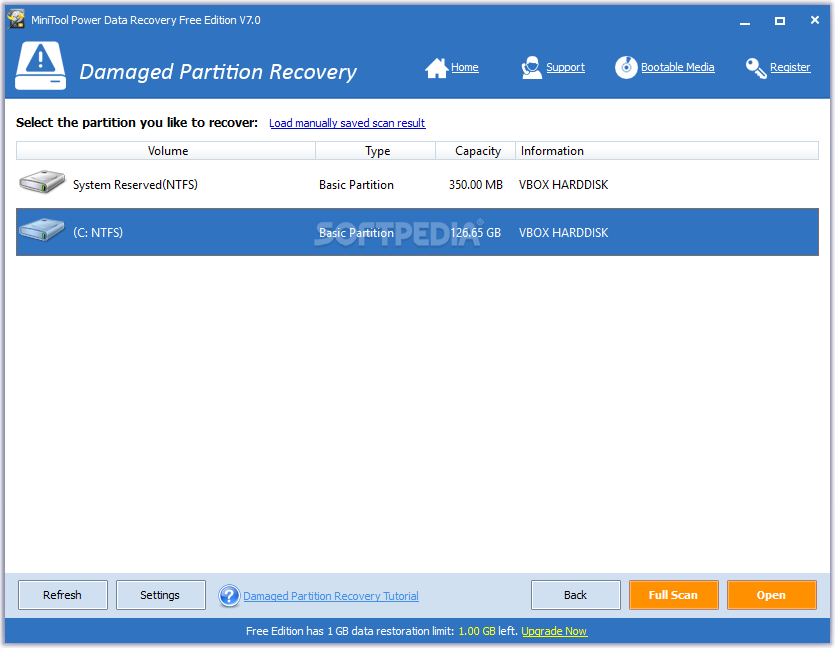Image resolution: width=835 pixels, height=648 pixels.
Task: Click the MiniTool app icon in title bar
Action: click(x=16, y=20)
